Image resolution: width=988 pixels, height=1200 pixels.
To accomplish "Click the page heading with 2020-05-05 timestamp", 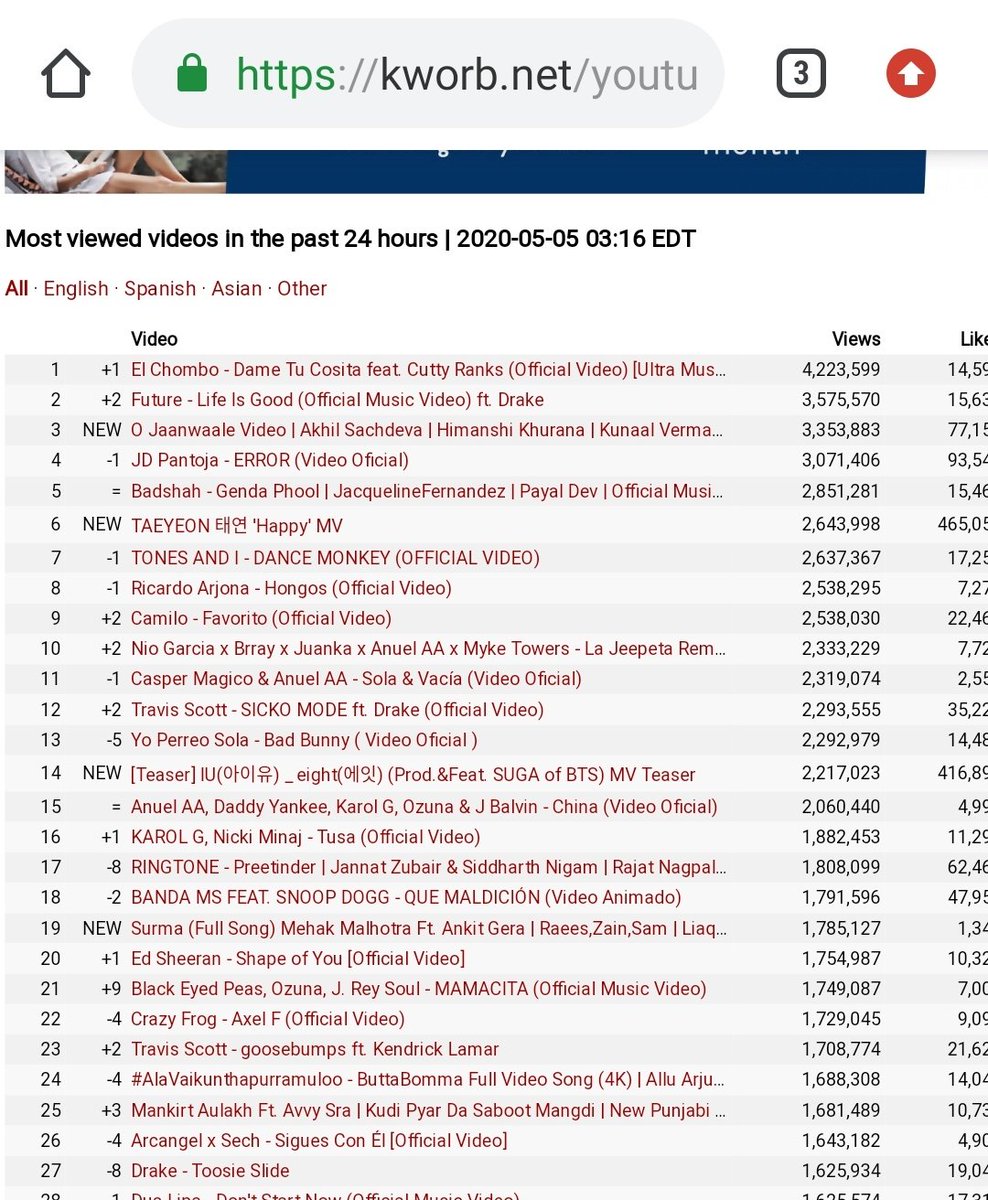I will [x=351, y=239].
